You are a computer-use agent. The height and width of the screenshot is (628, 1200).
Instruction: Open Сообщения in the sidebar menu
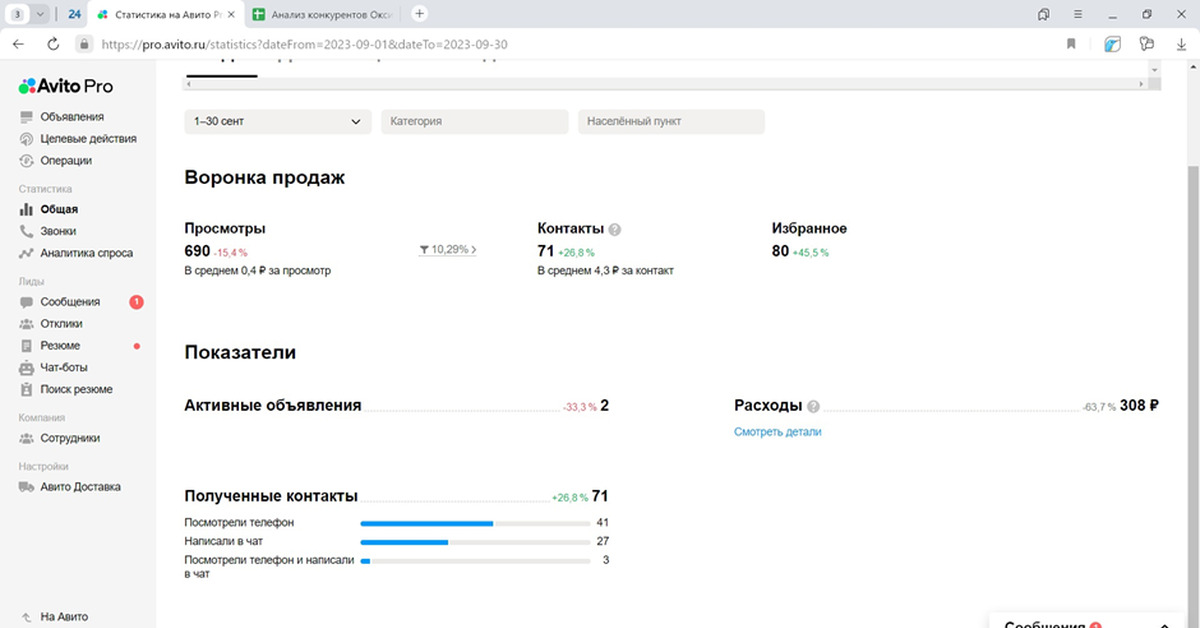pos(70,302)
